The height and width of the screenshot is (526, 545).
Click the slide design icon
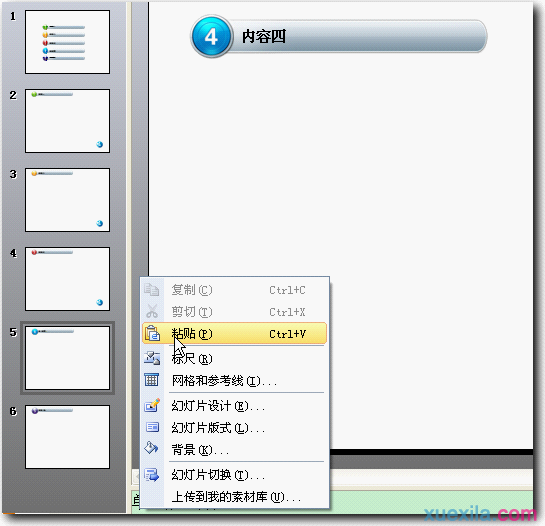152,405
